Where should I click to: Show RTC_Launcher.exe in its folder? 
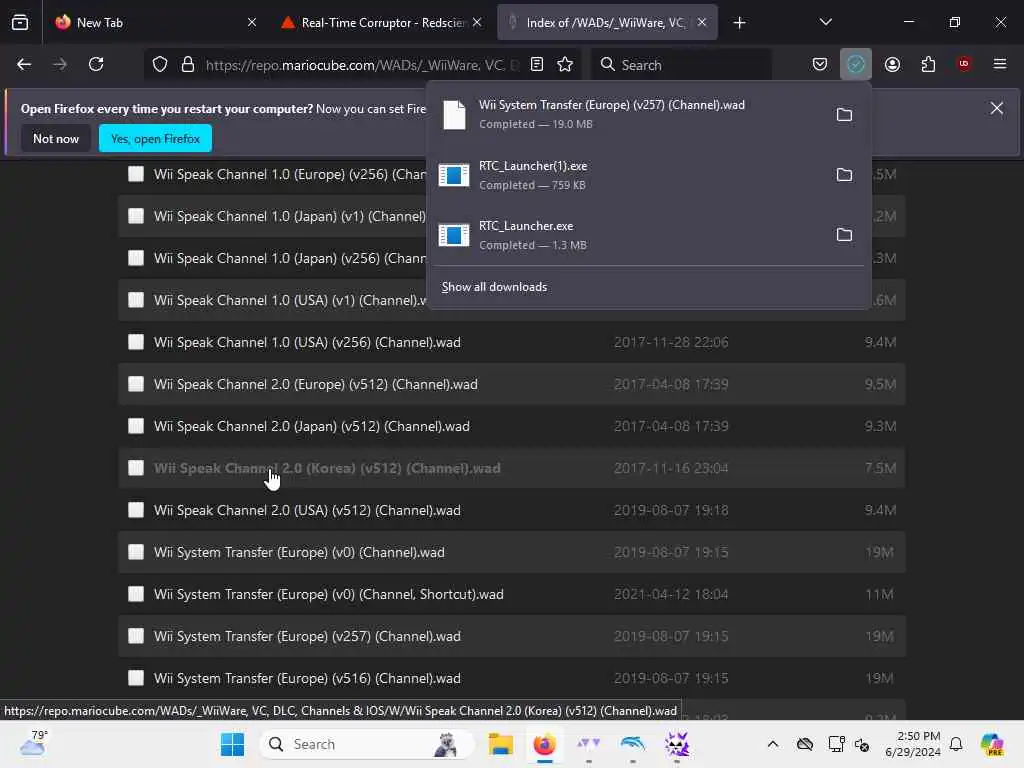(x=844, y=235)
